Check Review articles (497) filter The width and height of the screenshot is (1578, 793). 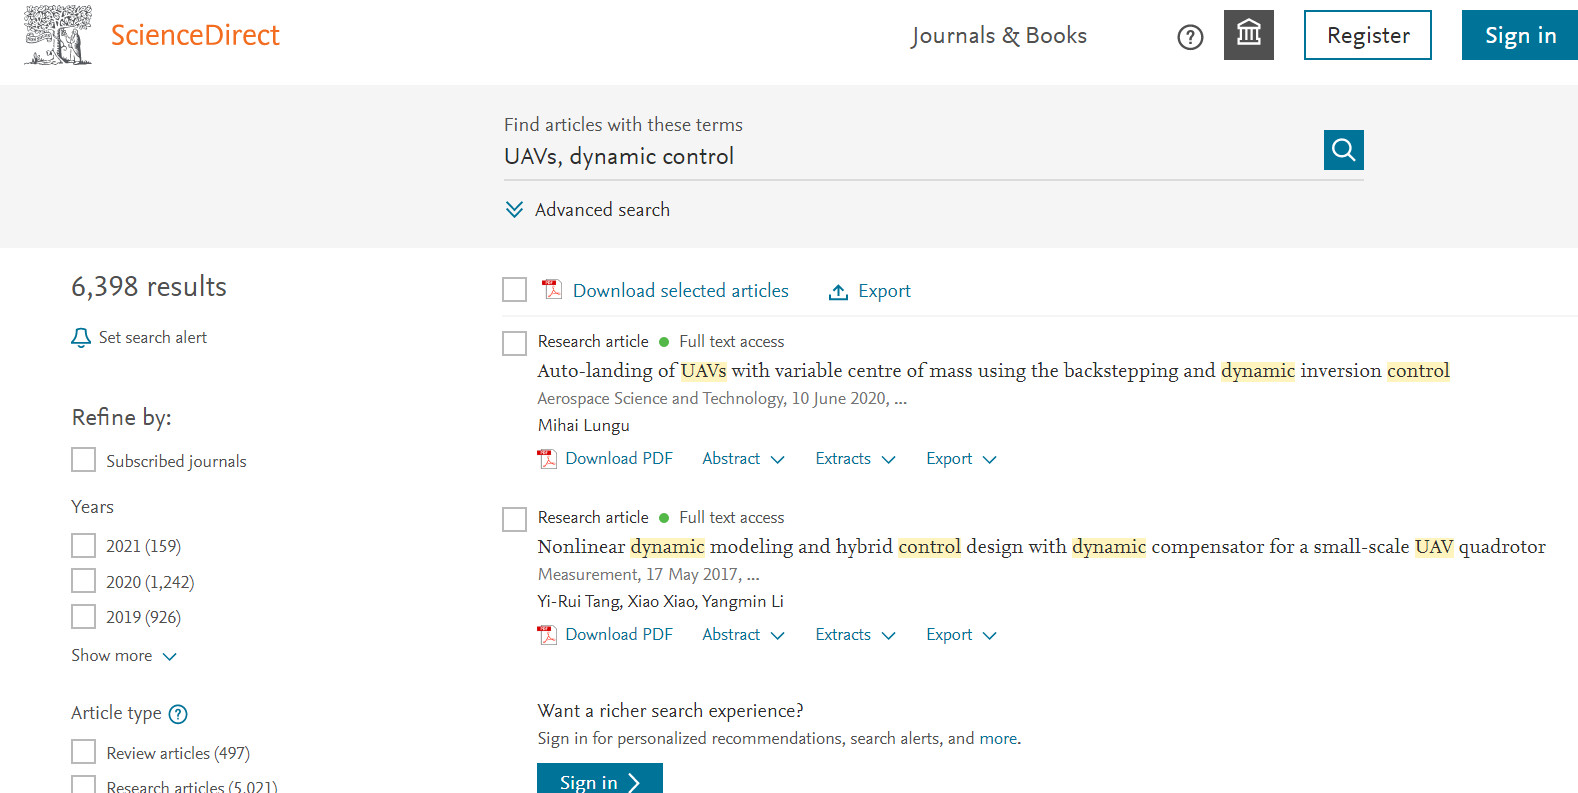[84, 752]
